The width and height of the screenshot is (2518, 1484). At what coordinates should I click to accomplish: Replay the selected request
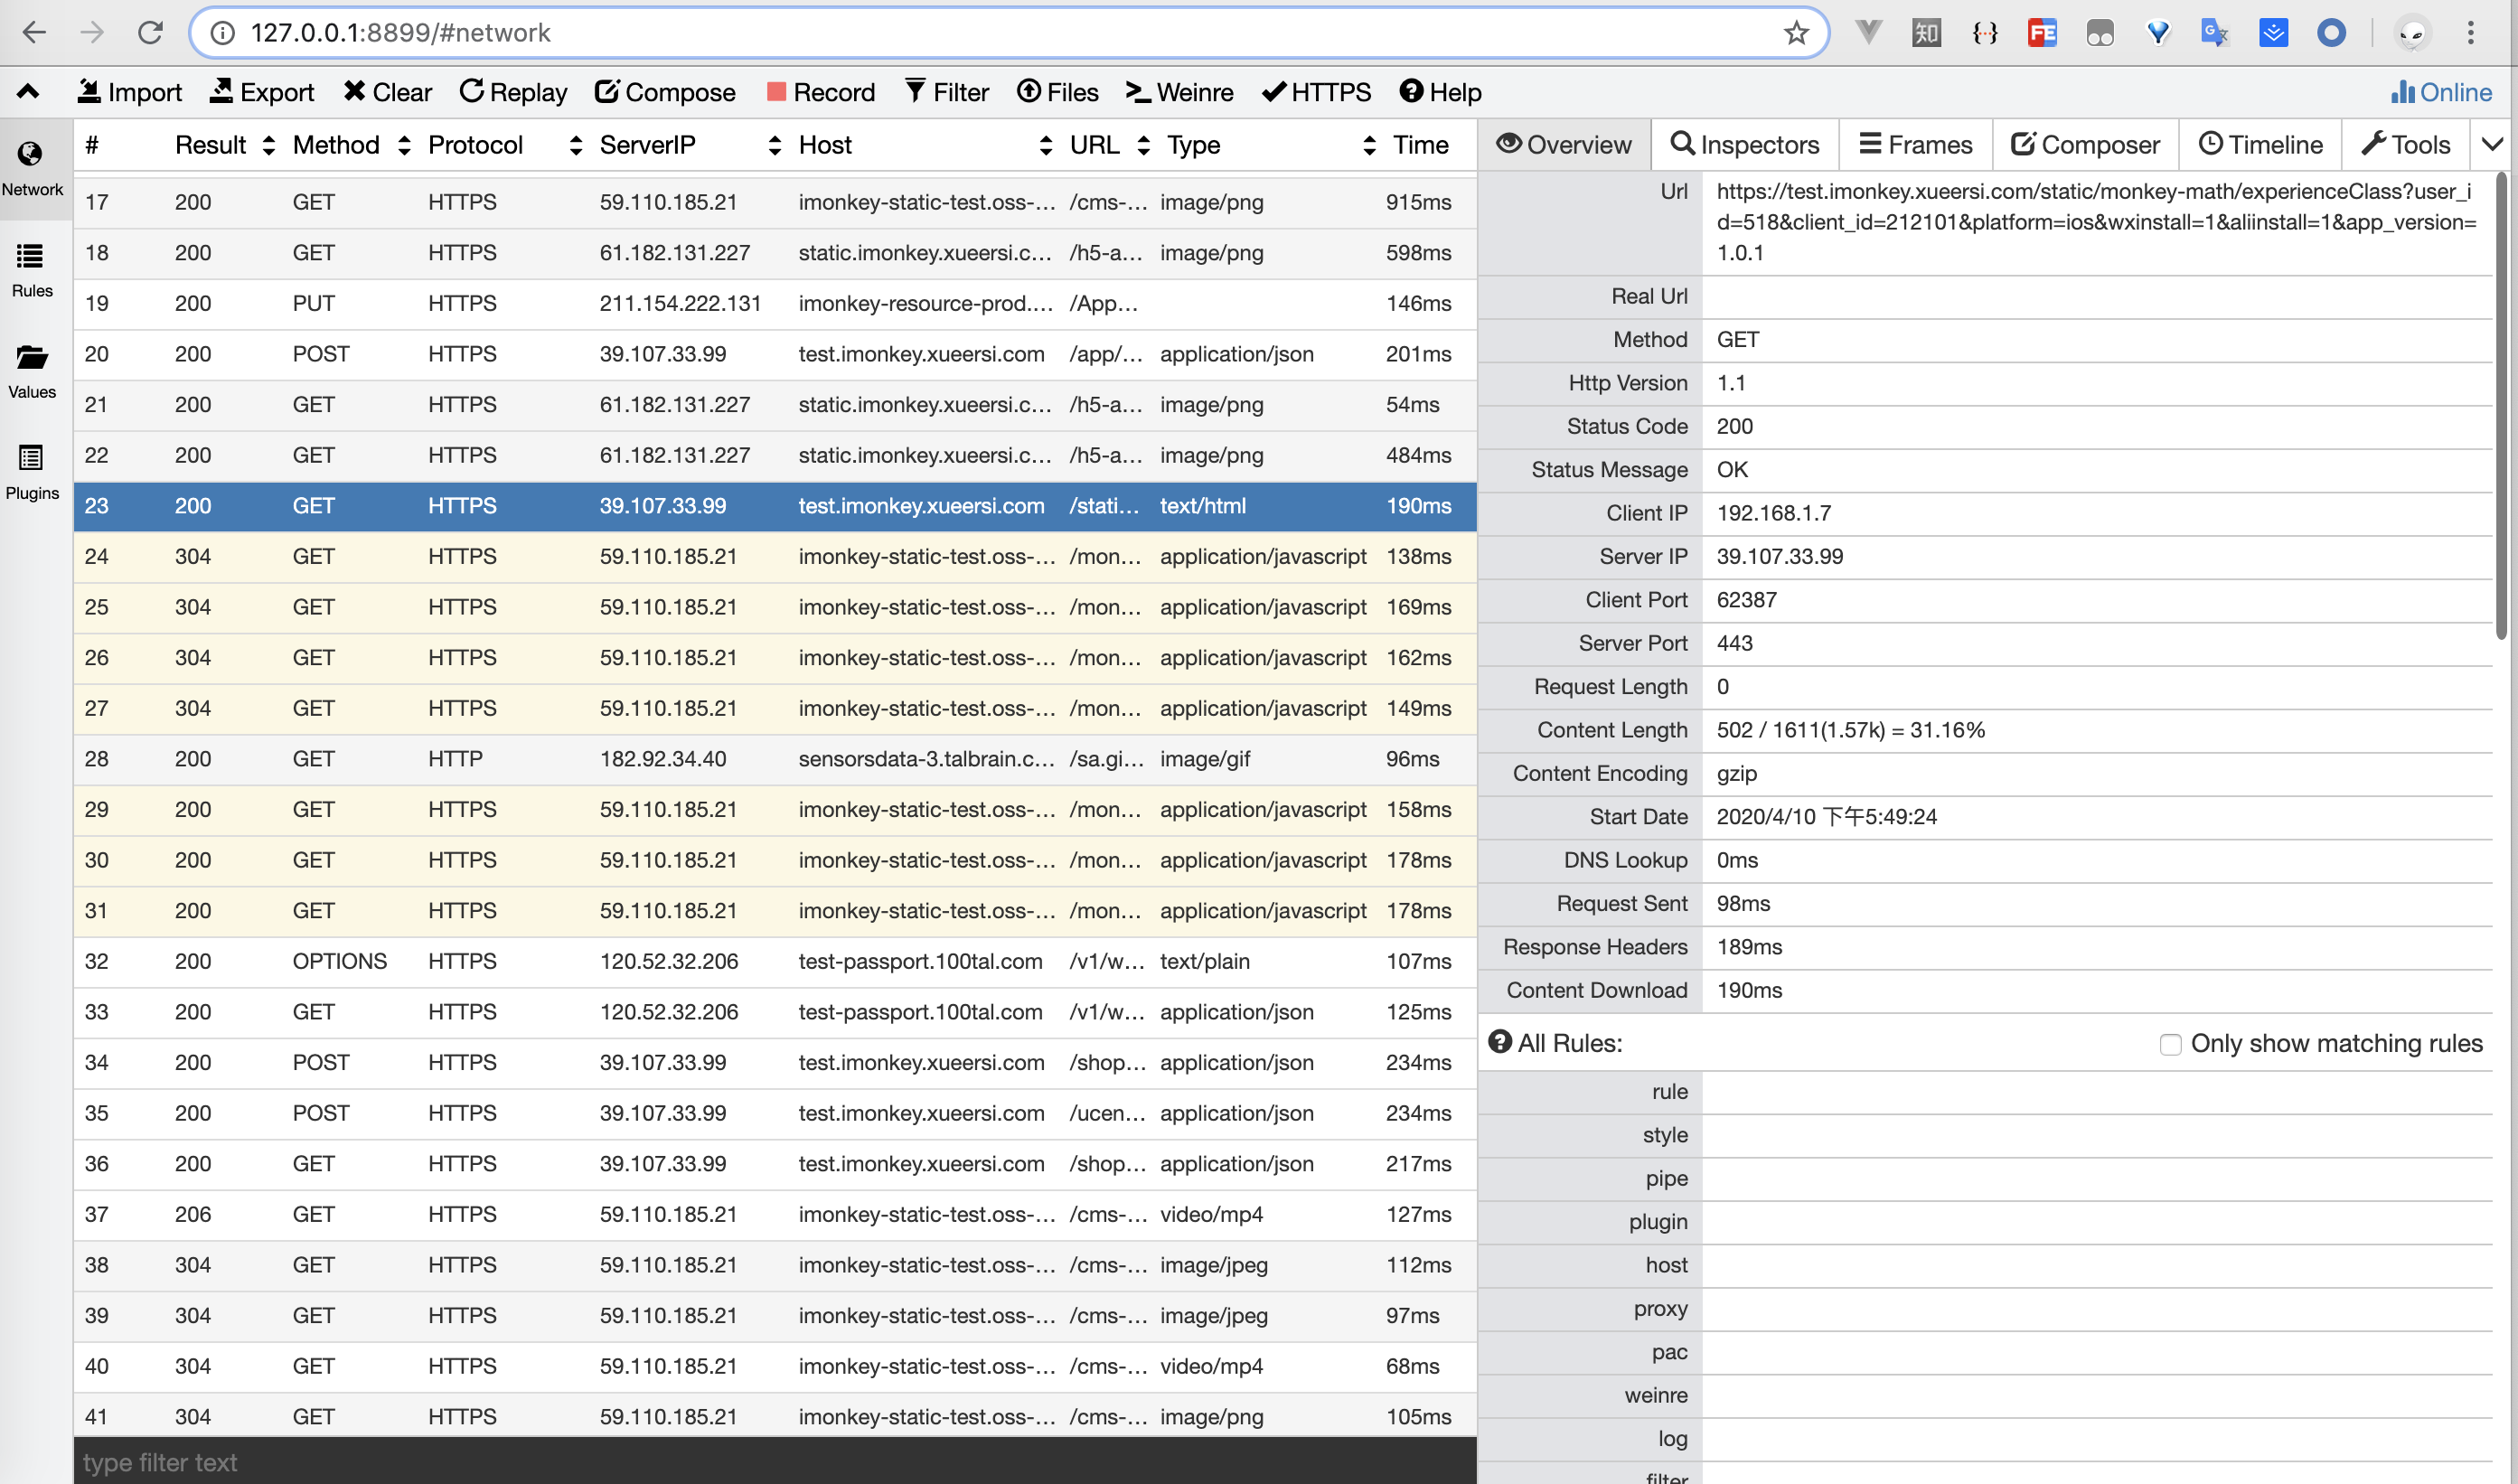click(513, 92)
